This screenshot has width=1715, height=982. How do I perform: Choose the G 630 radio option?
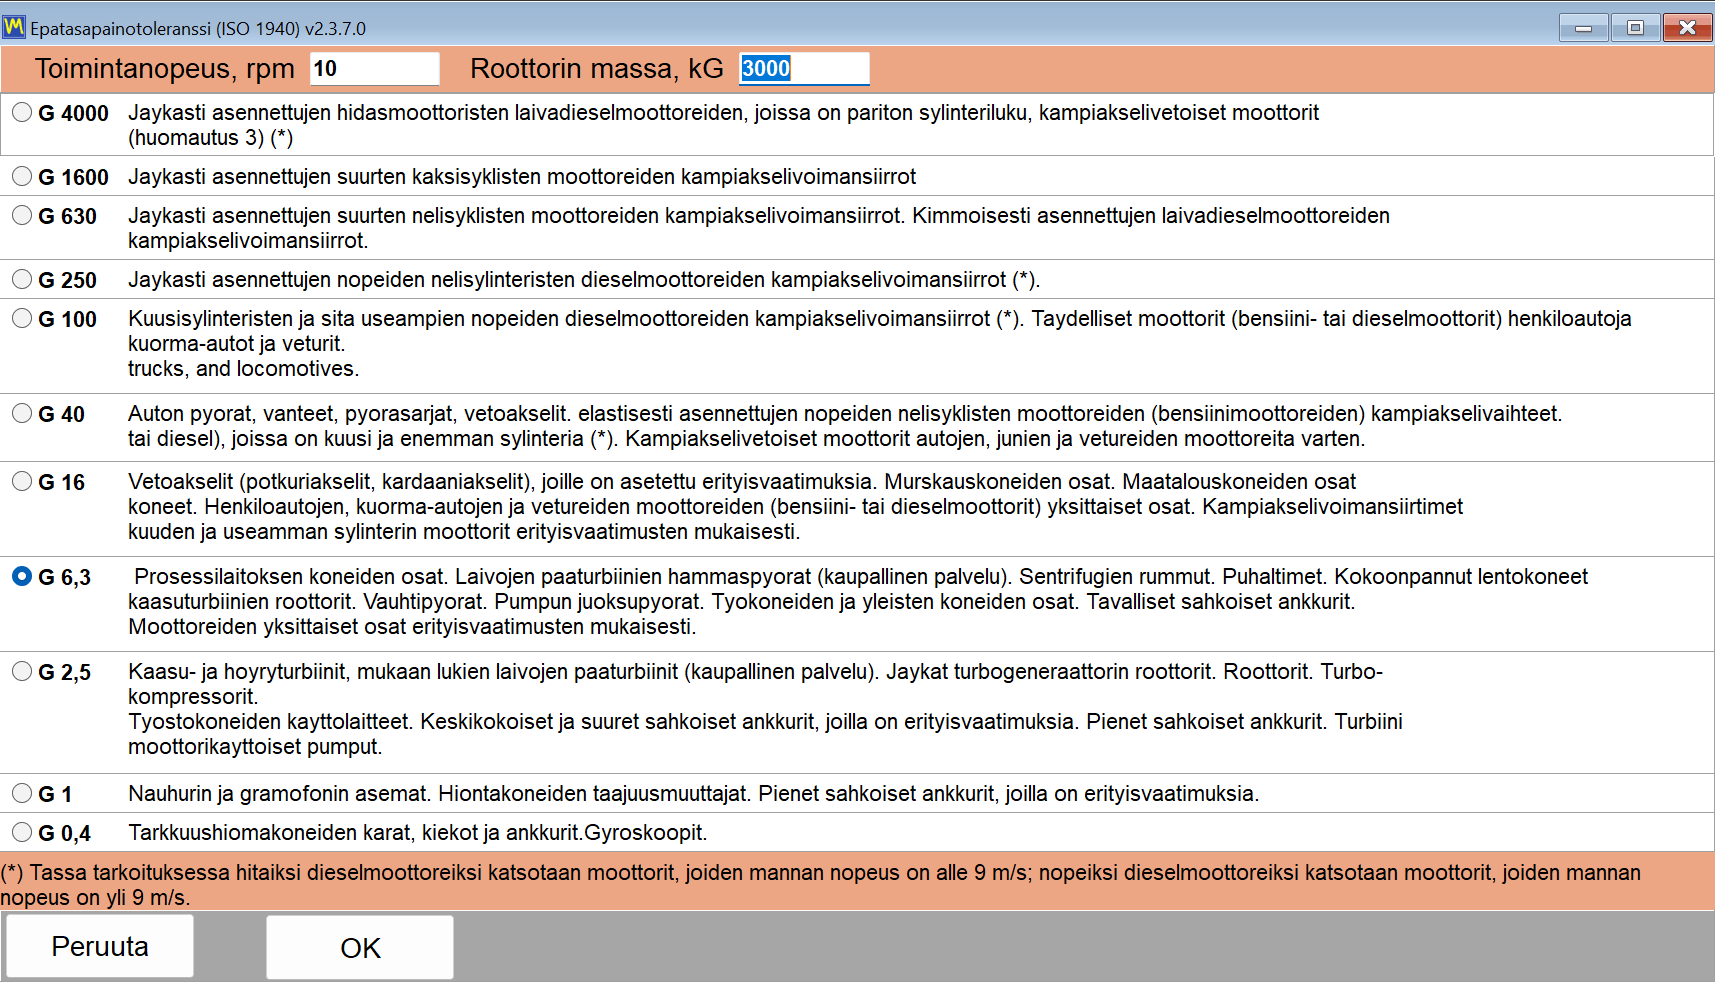point(22,216)
